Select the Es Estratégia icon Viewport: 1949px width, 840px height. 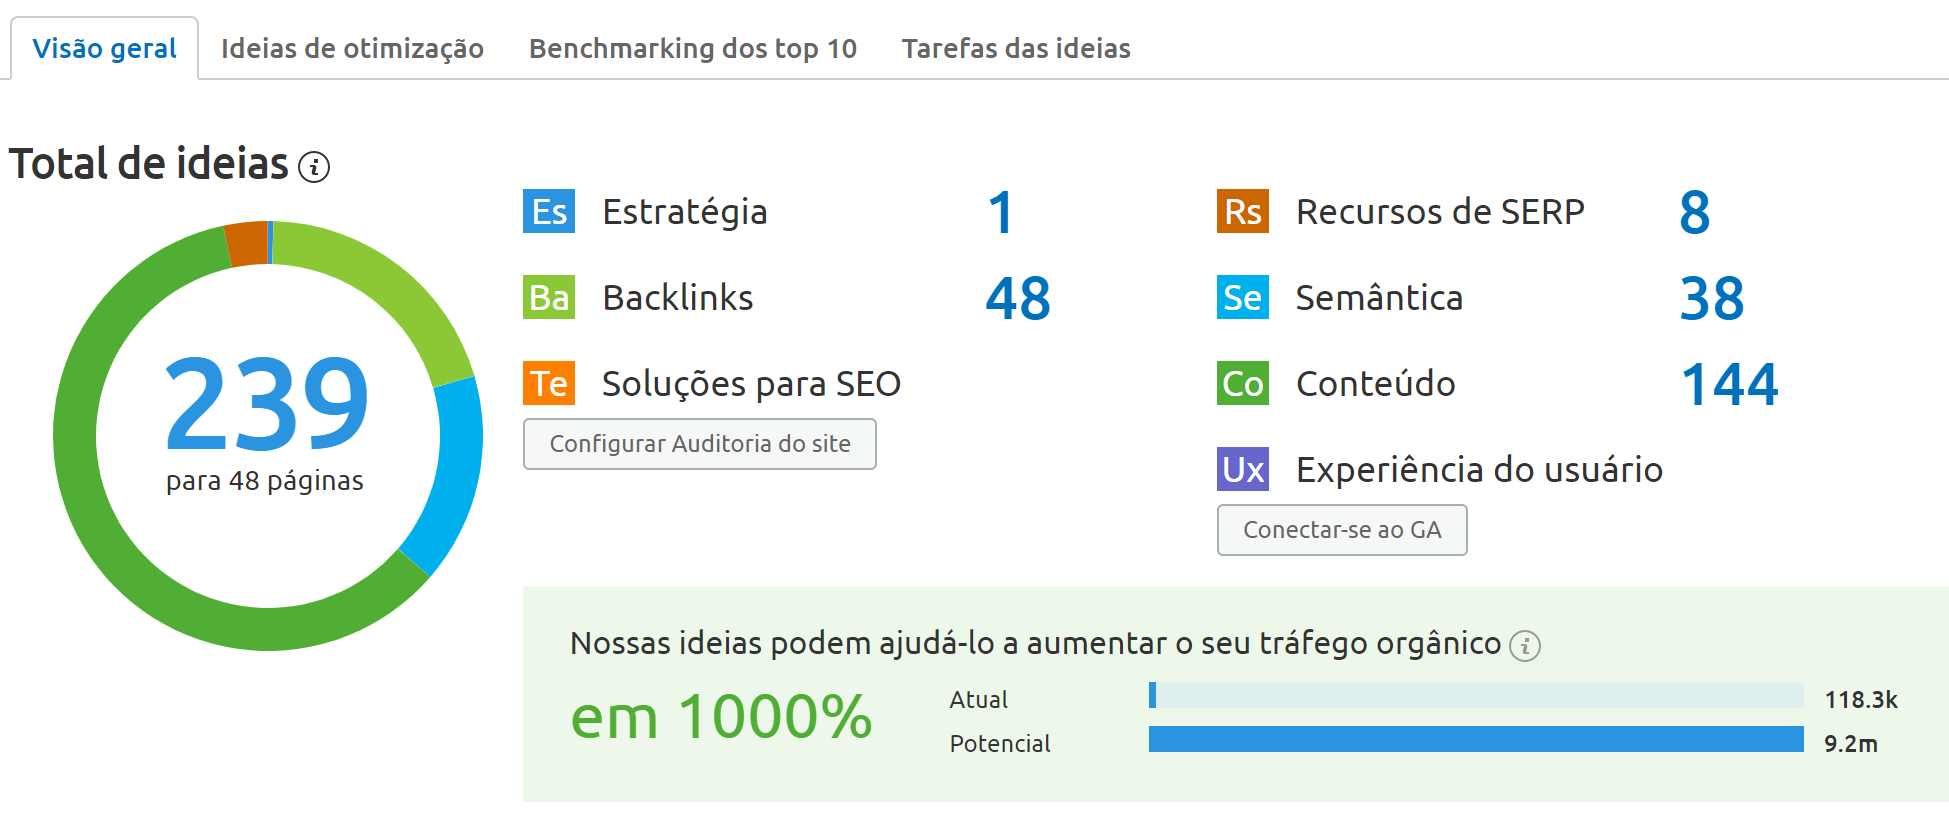pos(548,212)
